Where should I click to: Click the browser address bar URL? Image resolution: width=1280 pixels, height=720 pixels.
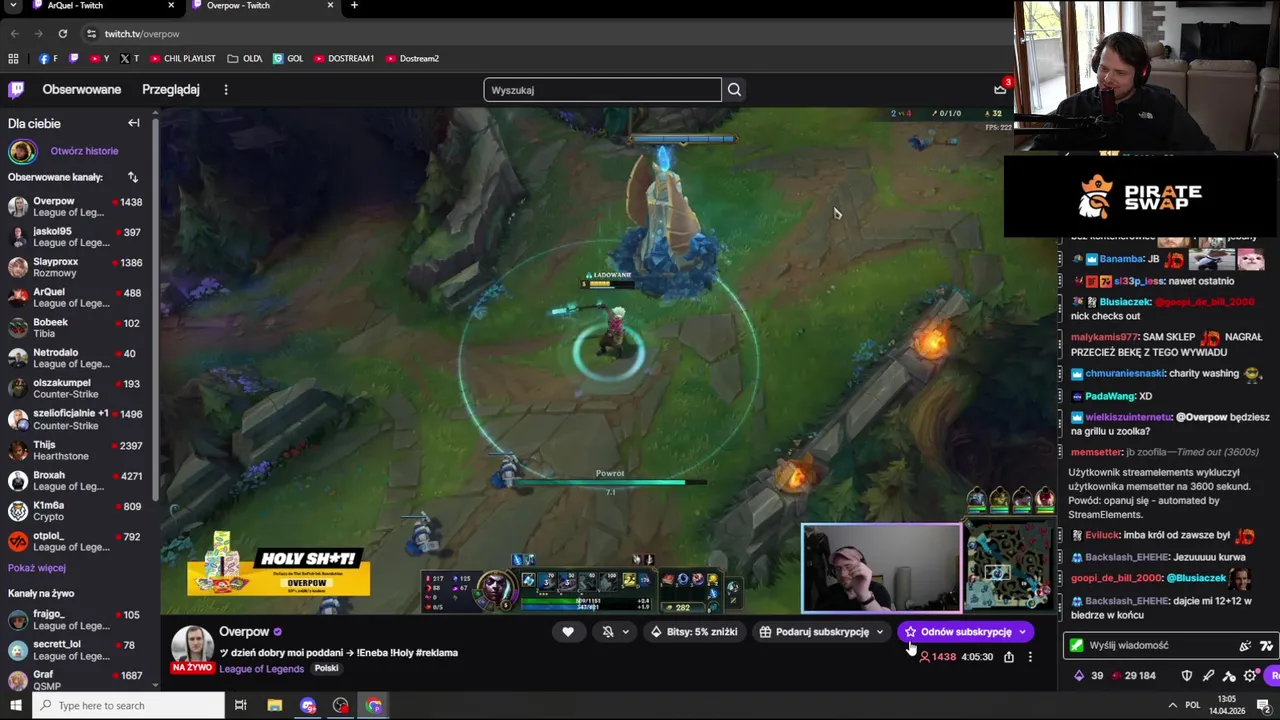pos(142,34)
